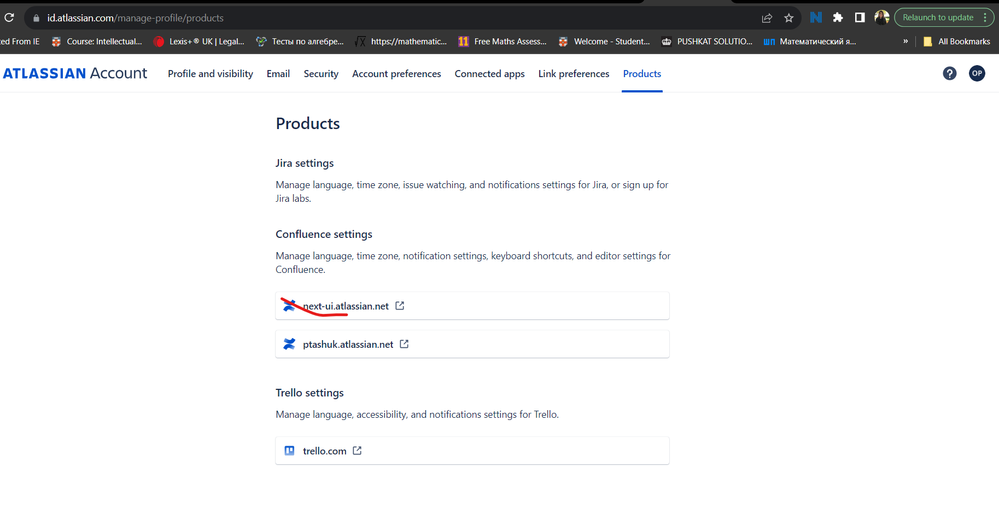Open the All Bookmarks folder
999x525 pixels.
956,41
